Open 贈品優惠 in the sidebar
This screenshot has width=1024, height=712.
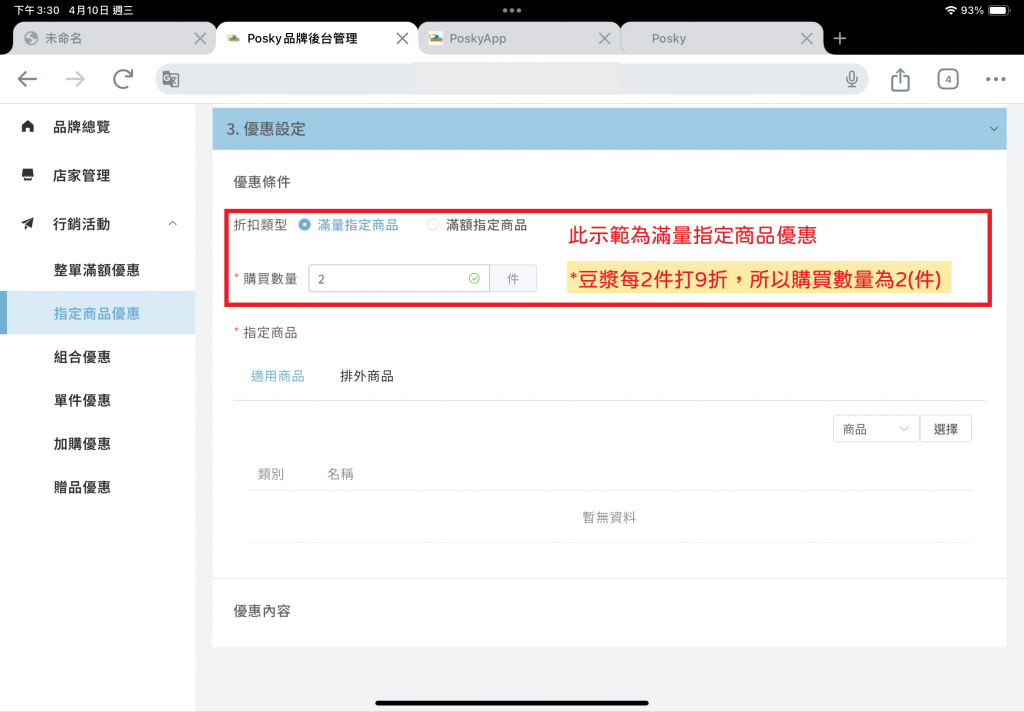pos(82,487)
